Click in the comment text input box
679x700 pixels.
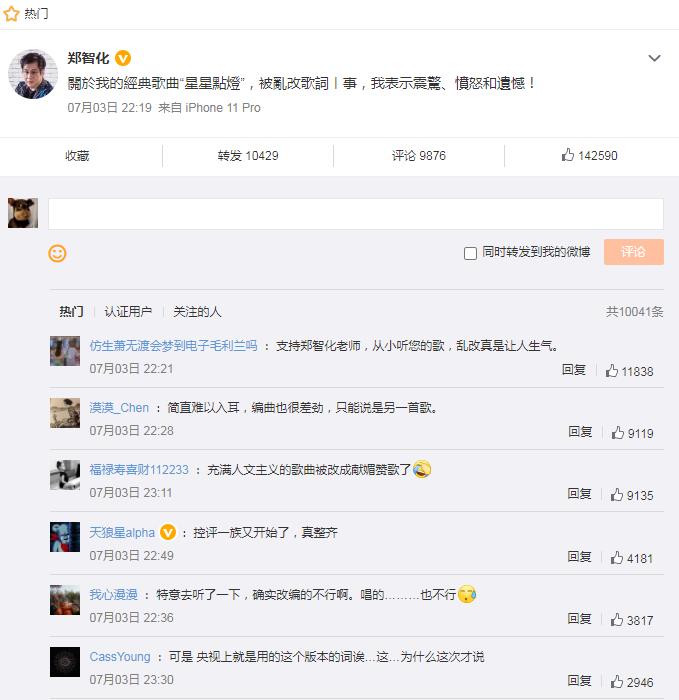pos(355,214)
